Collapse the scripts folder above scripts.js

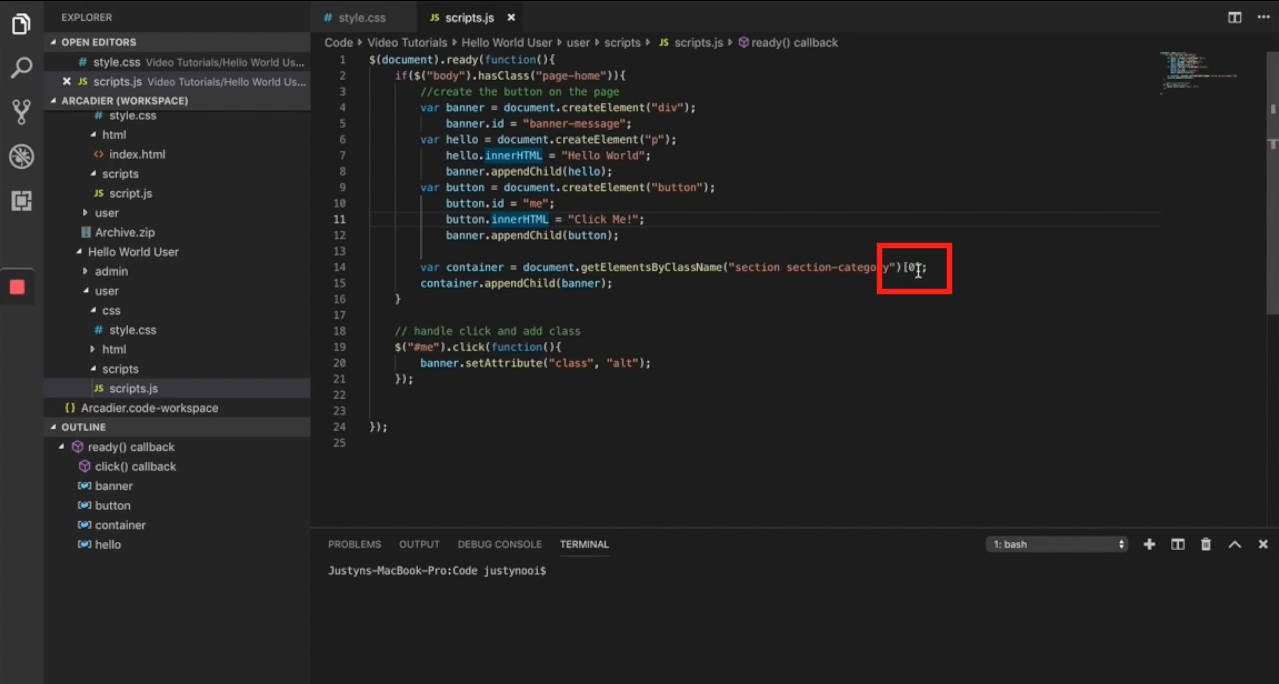coord(120,369)
